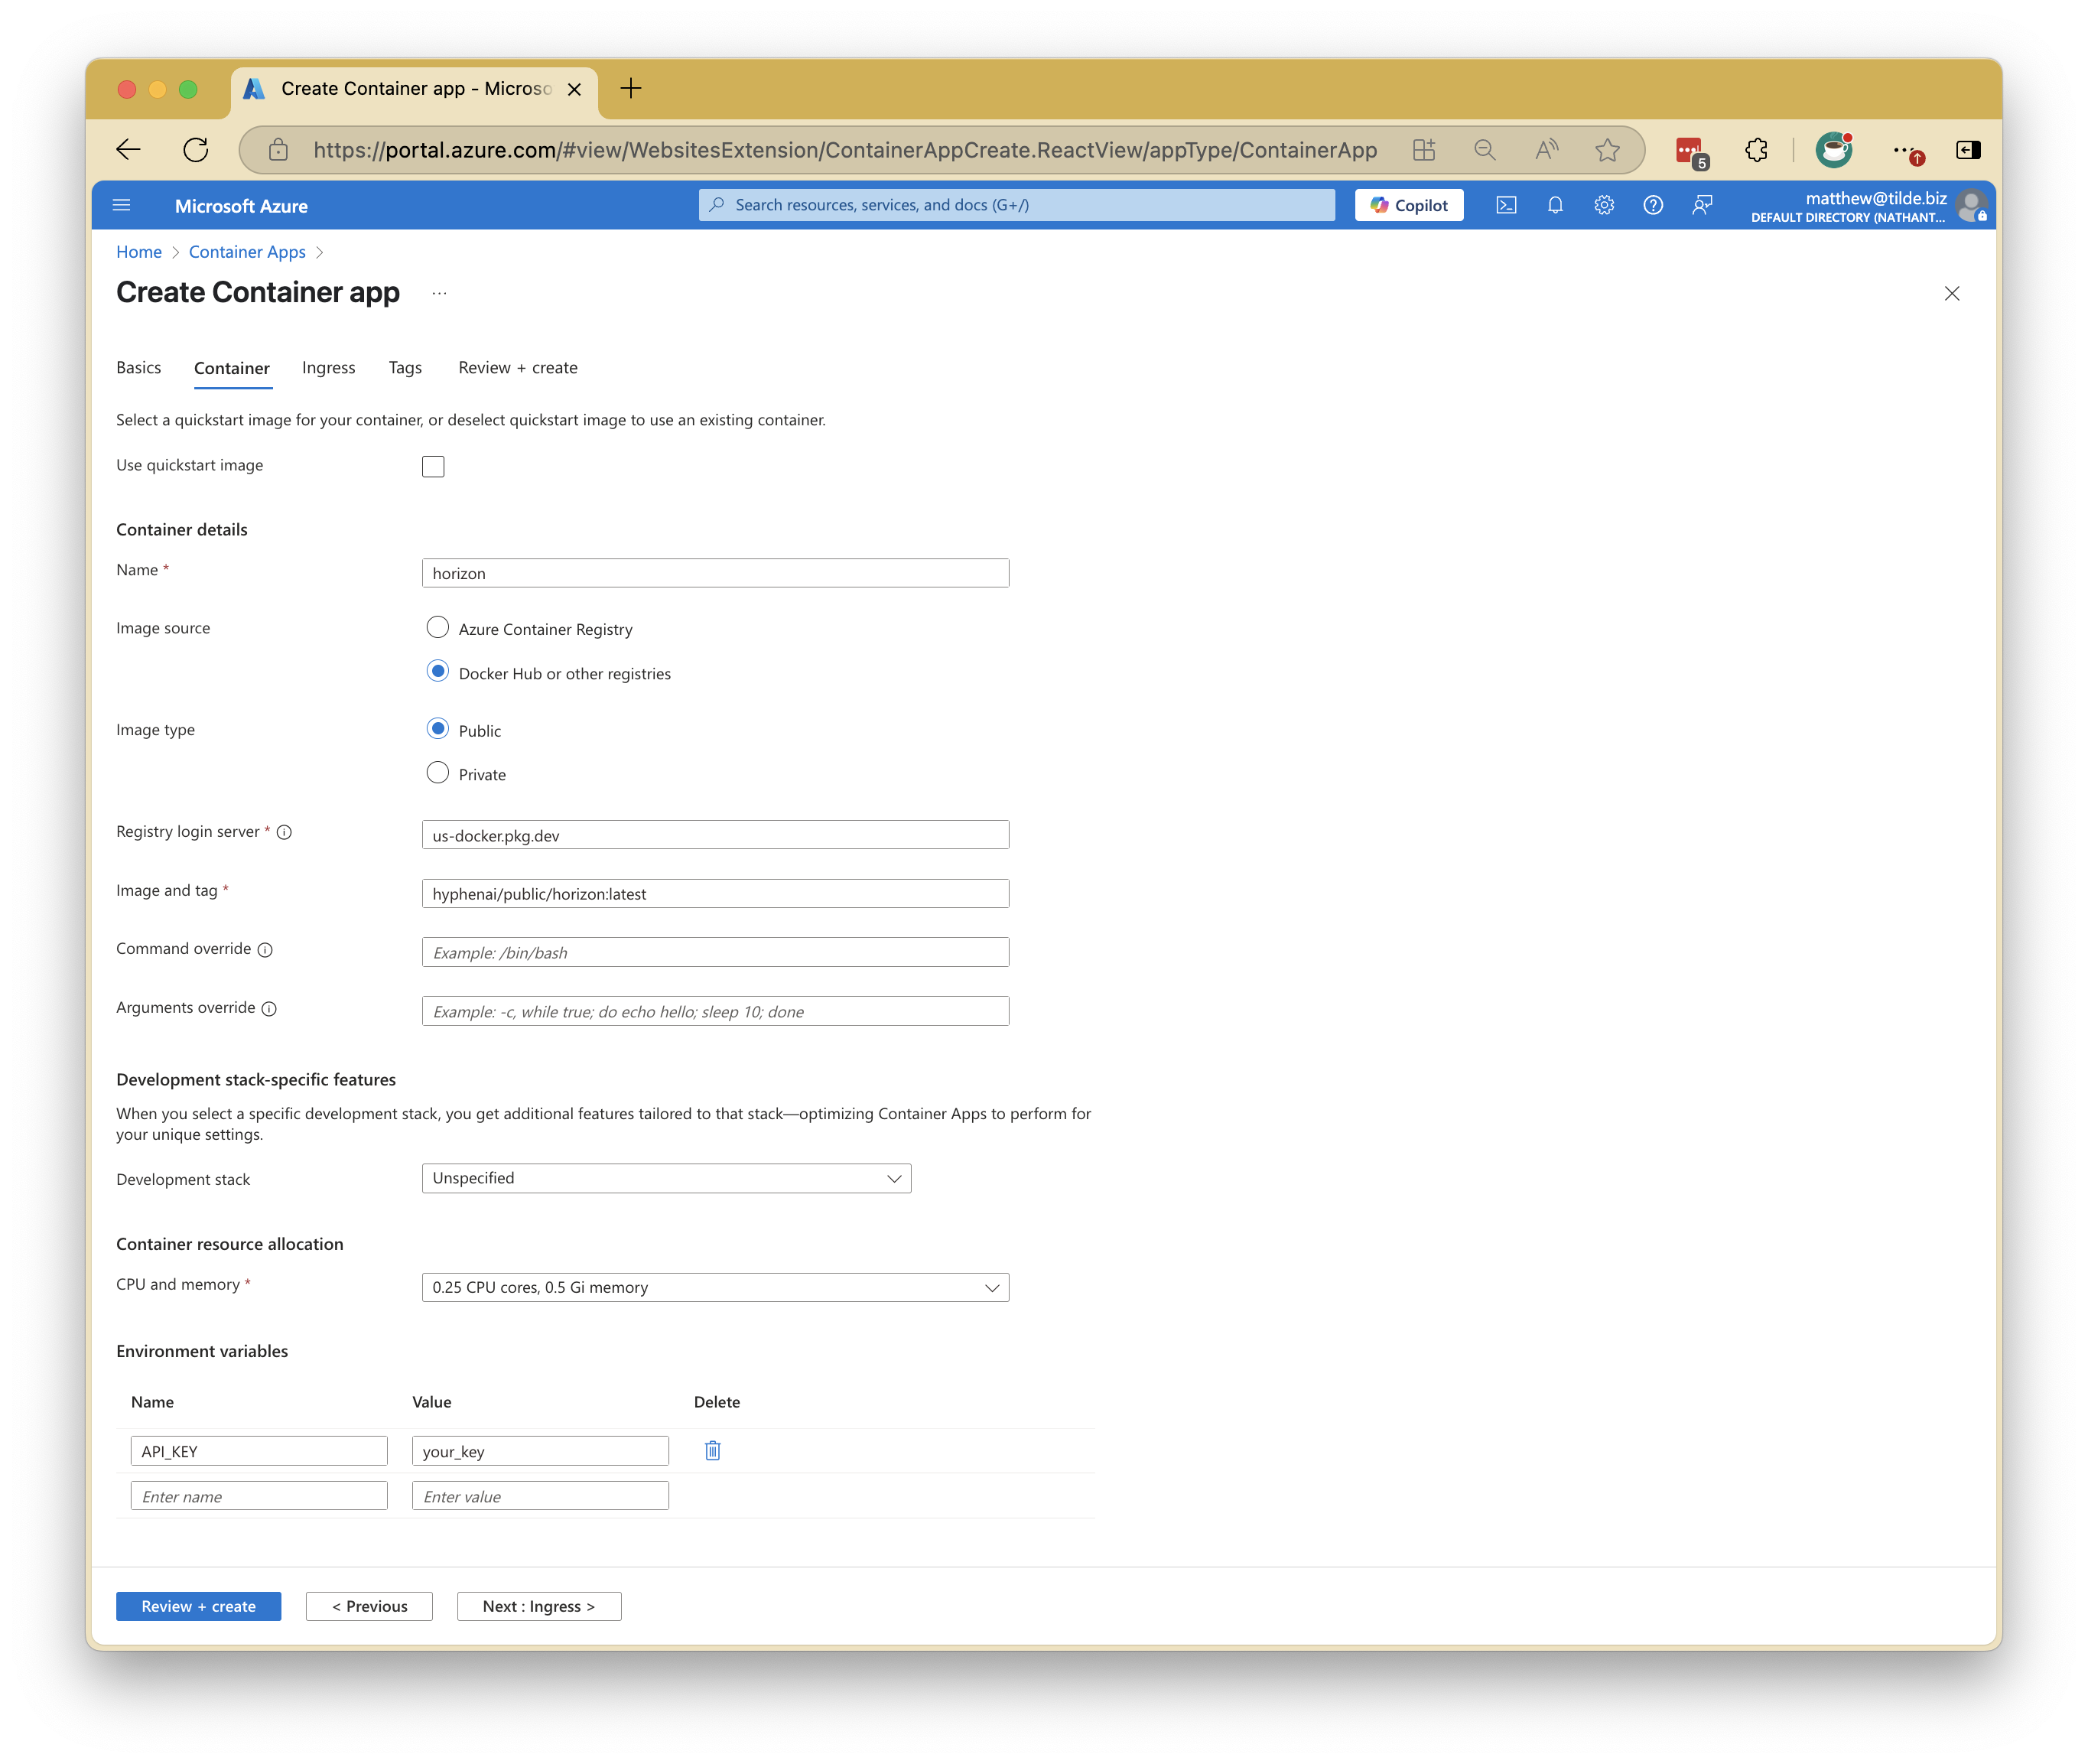
Task: Select Azure Container Registry image source
Action: (x=438, y=627)
